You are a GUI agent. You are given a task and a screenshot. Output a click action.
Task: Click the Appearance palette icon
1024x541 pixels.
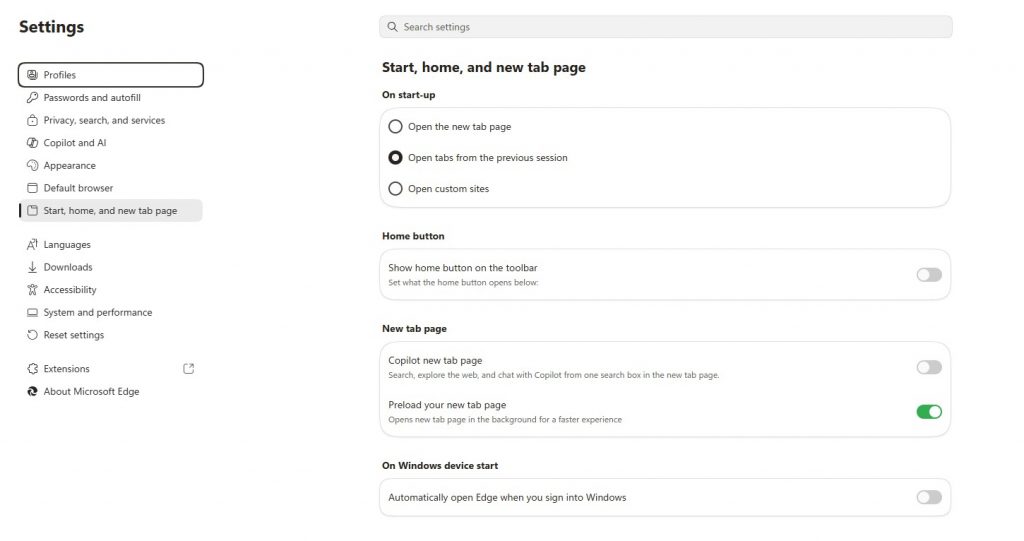pos(32,165)
